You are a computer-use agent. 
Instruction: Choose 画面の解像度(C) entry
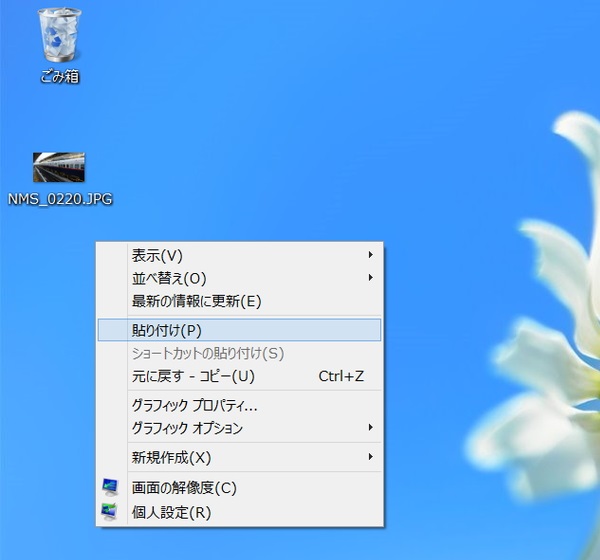click(240, 488)
